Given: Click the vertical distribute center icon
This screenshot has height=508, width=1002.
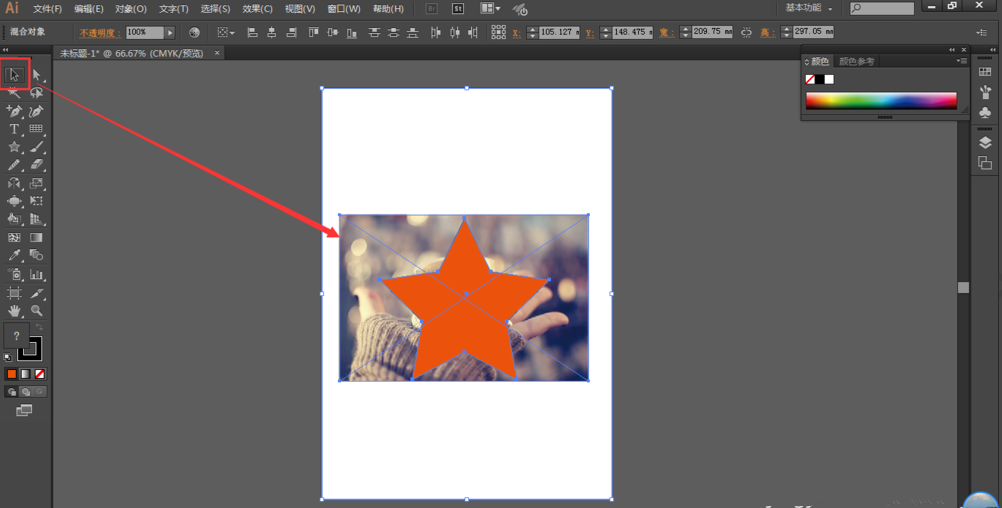Looking at the screenshot, I should (x=394, y=32).
